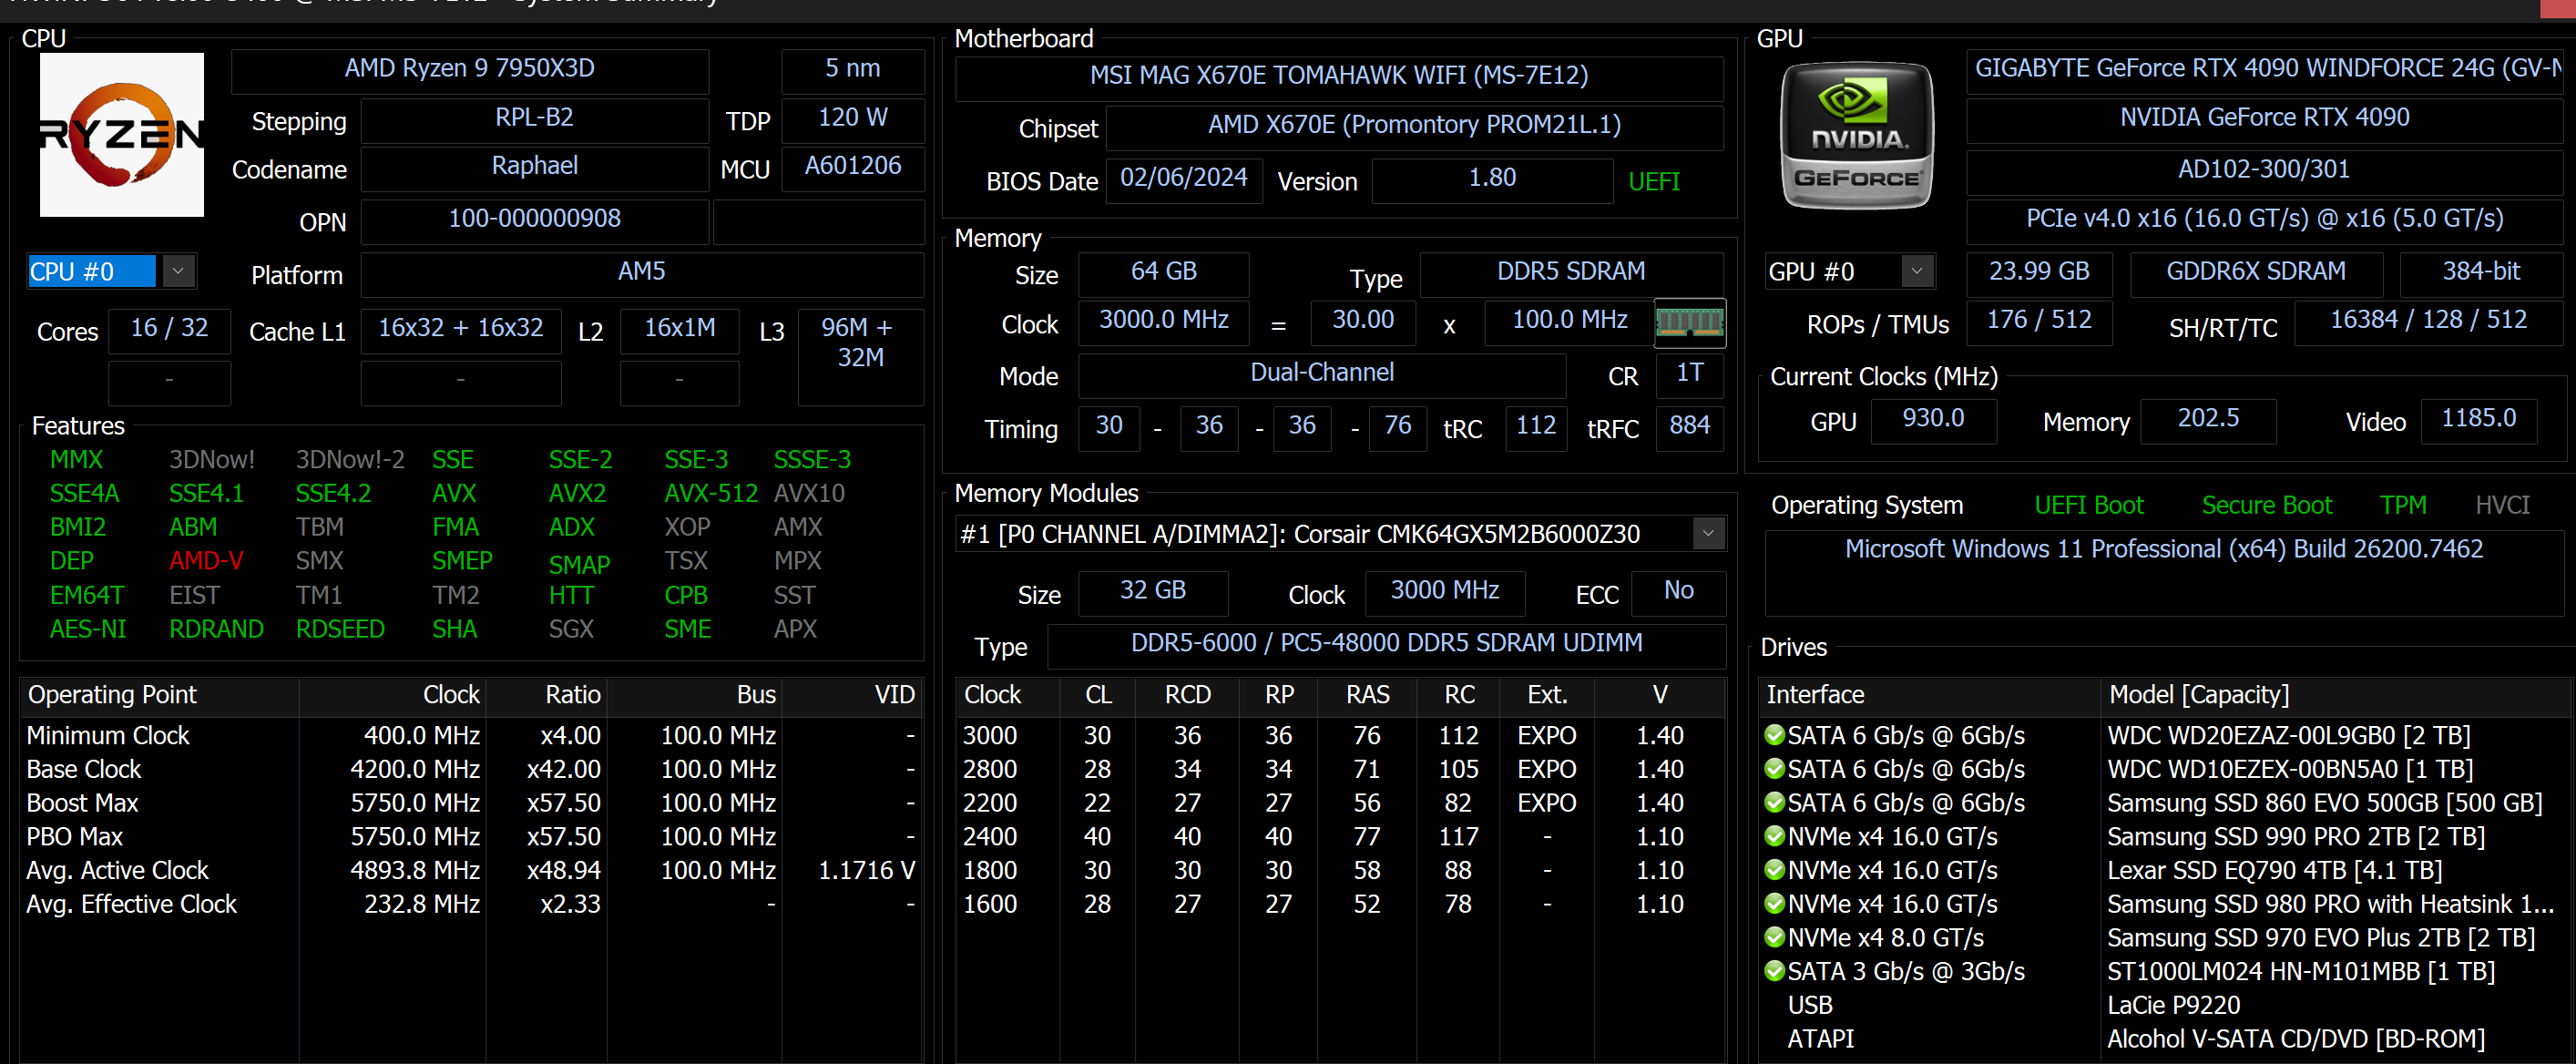Click green check beside Samsung SSD 970 EVO Plus
2576x1064 pixels.
(1774, 937)
